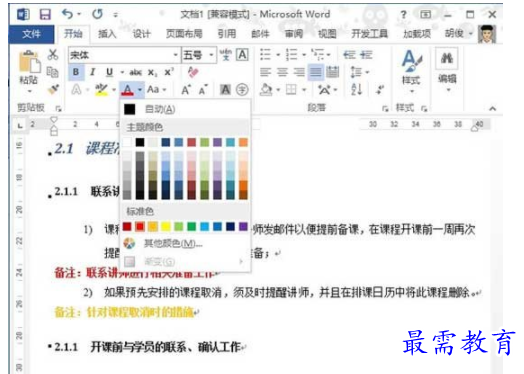Click the Clear Formatting eraser icon
Image resolution: width=524 pixels, height=374 pixels.
pos(193,72)
